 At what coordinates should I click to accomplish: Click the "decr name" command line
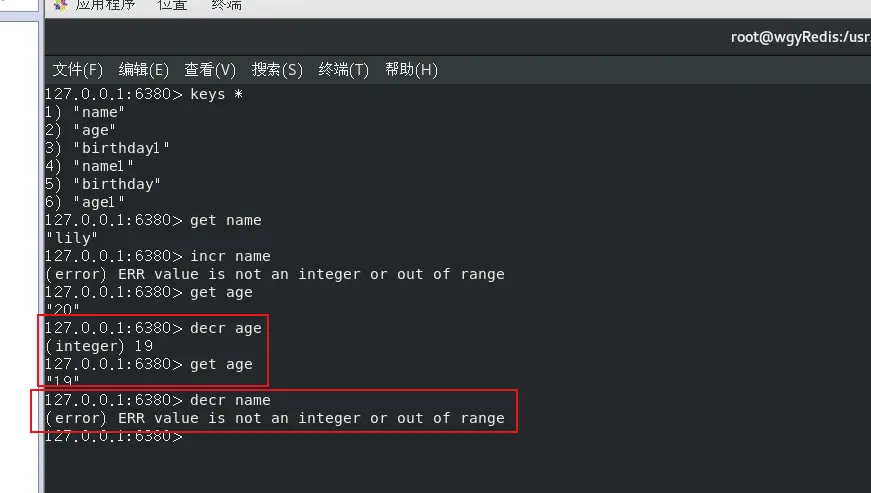[157, 400]
